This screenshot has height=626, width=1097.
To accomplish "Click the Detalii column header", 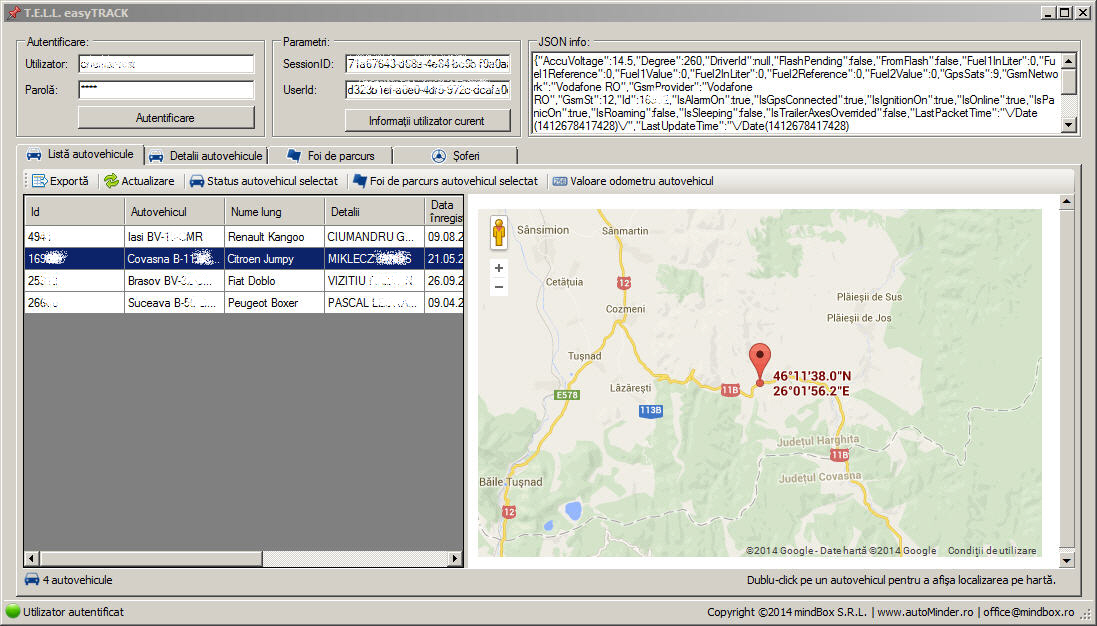I will point(375,211).
